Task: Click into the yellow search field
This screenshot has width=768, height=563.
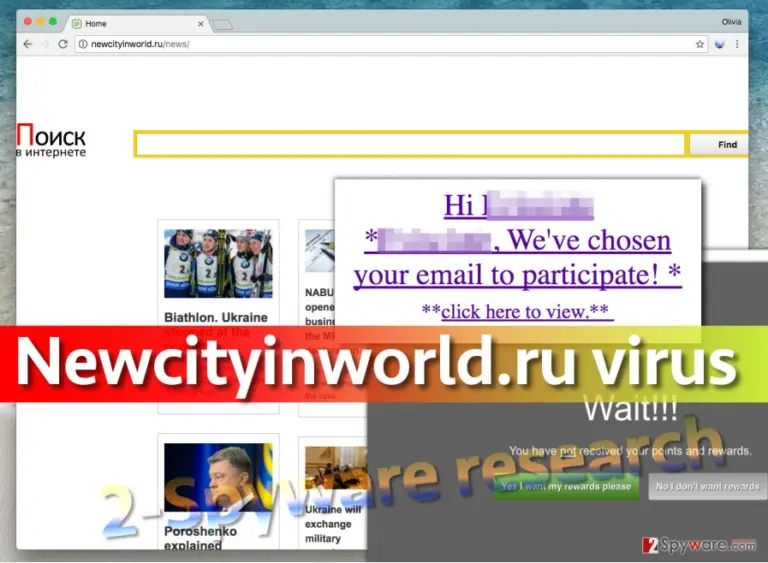Action: click(410, 145)
